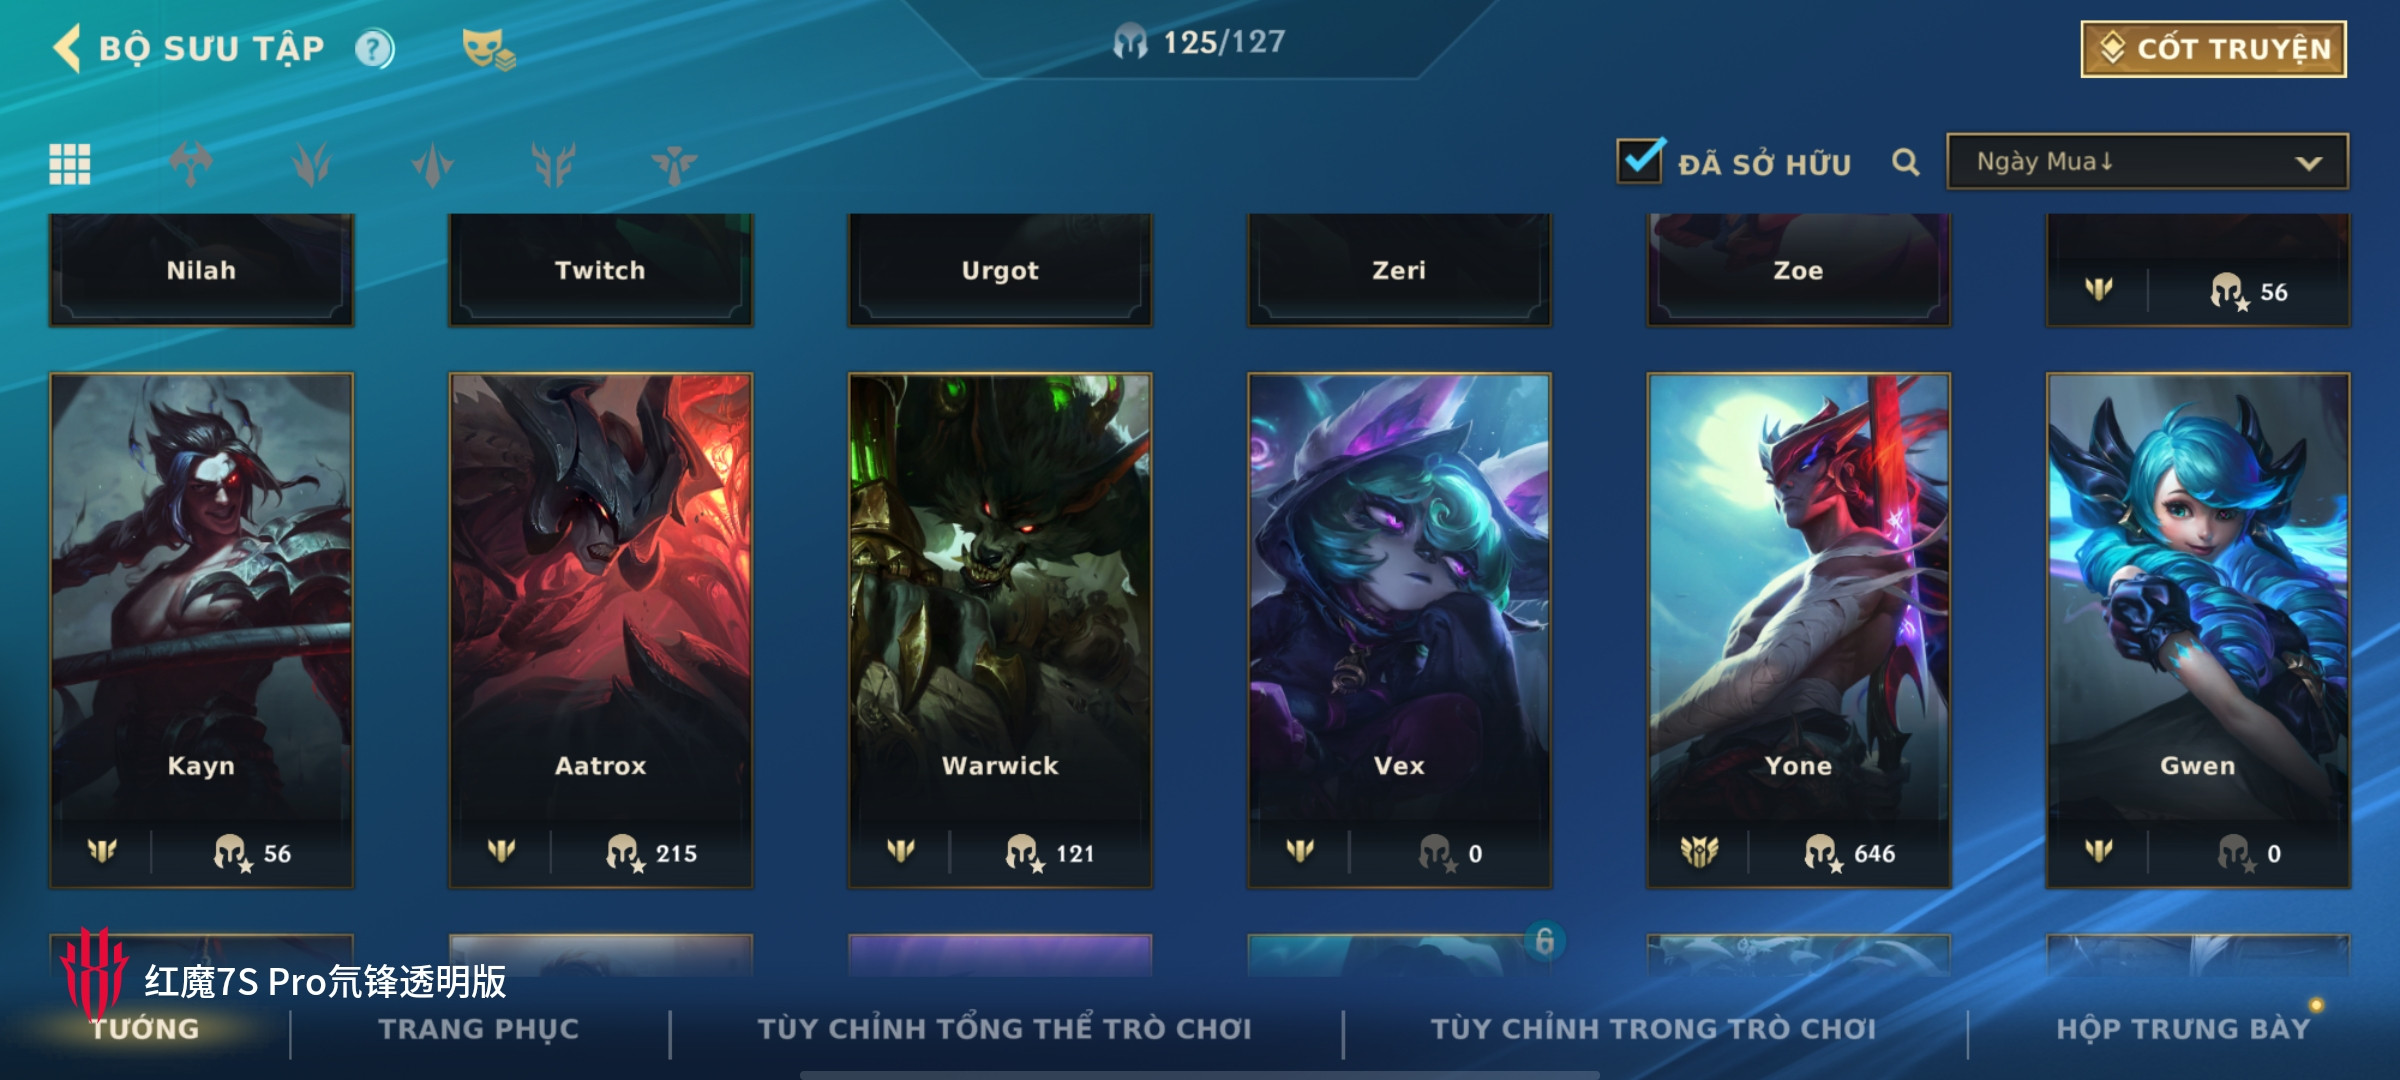Open Tùy Chỉnh Trong Trò Chơi tab
Image resolution: width=2400 pixels, height=1080 pixels.
[1653, 1029]
